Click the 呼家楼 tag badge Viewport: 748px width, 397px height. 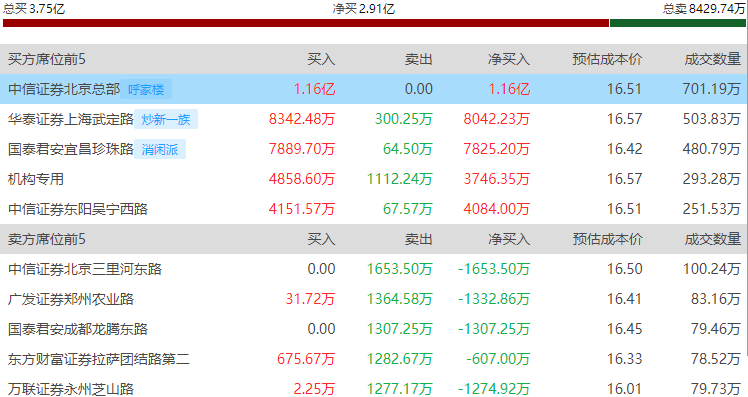[146, 89]
